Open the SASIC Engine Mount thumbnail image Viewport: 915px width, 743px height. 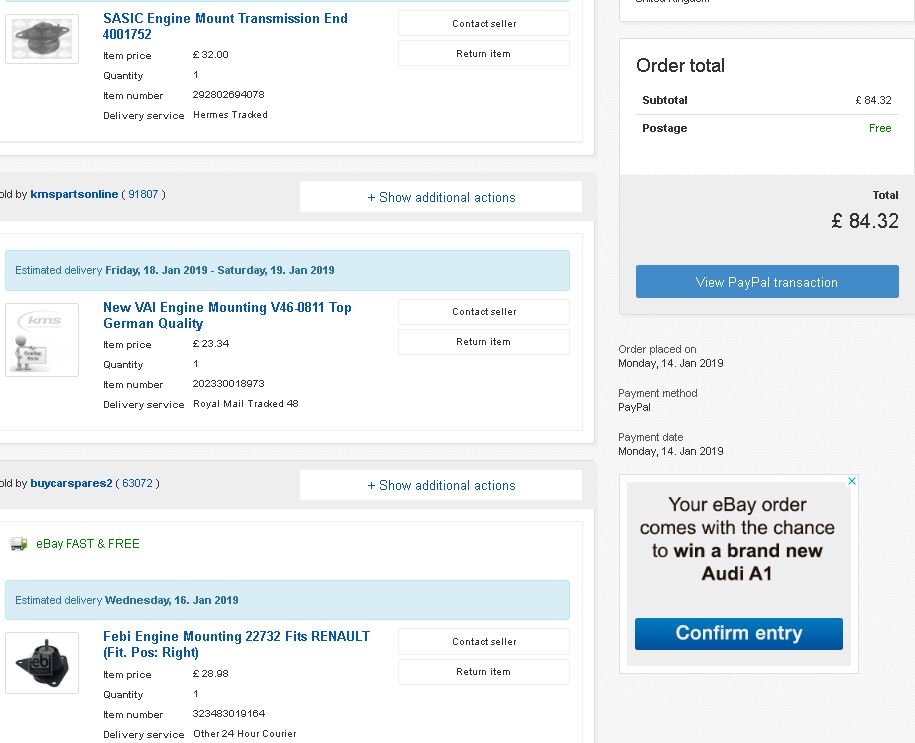click(41, 38)
